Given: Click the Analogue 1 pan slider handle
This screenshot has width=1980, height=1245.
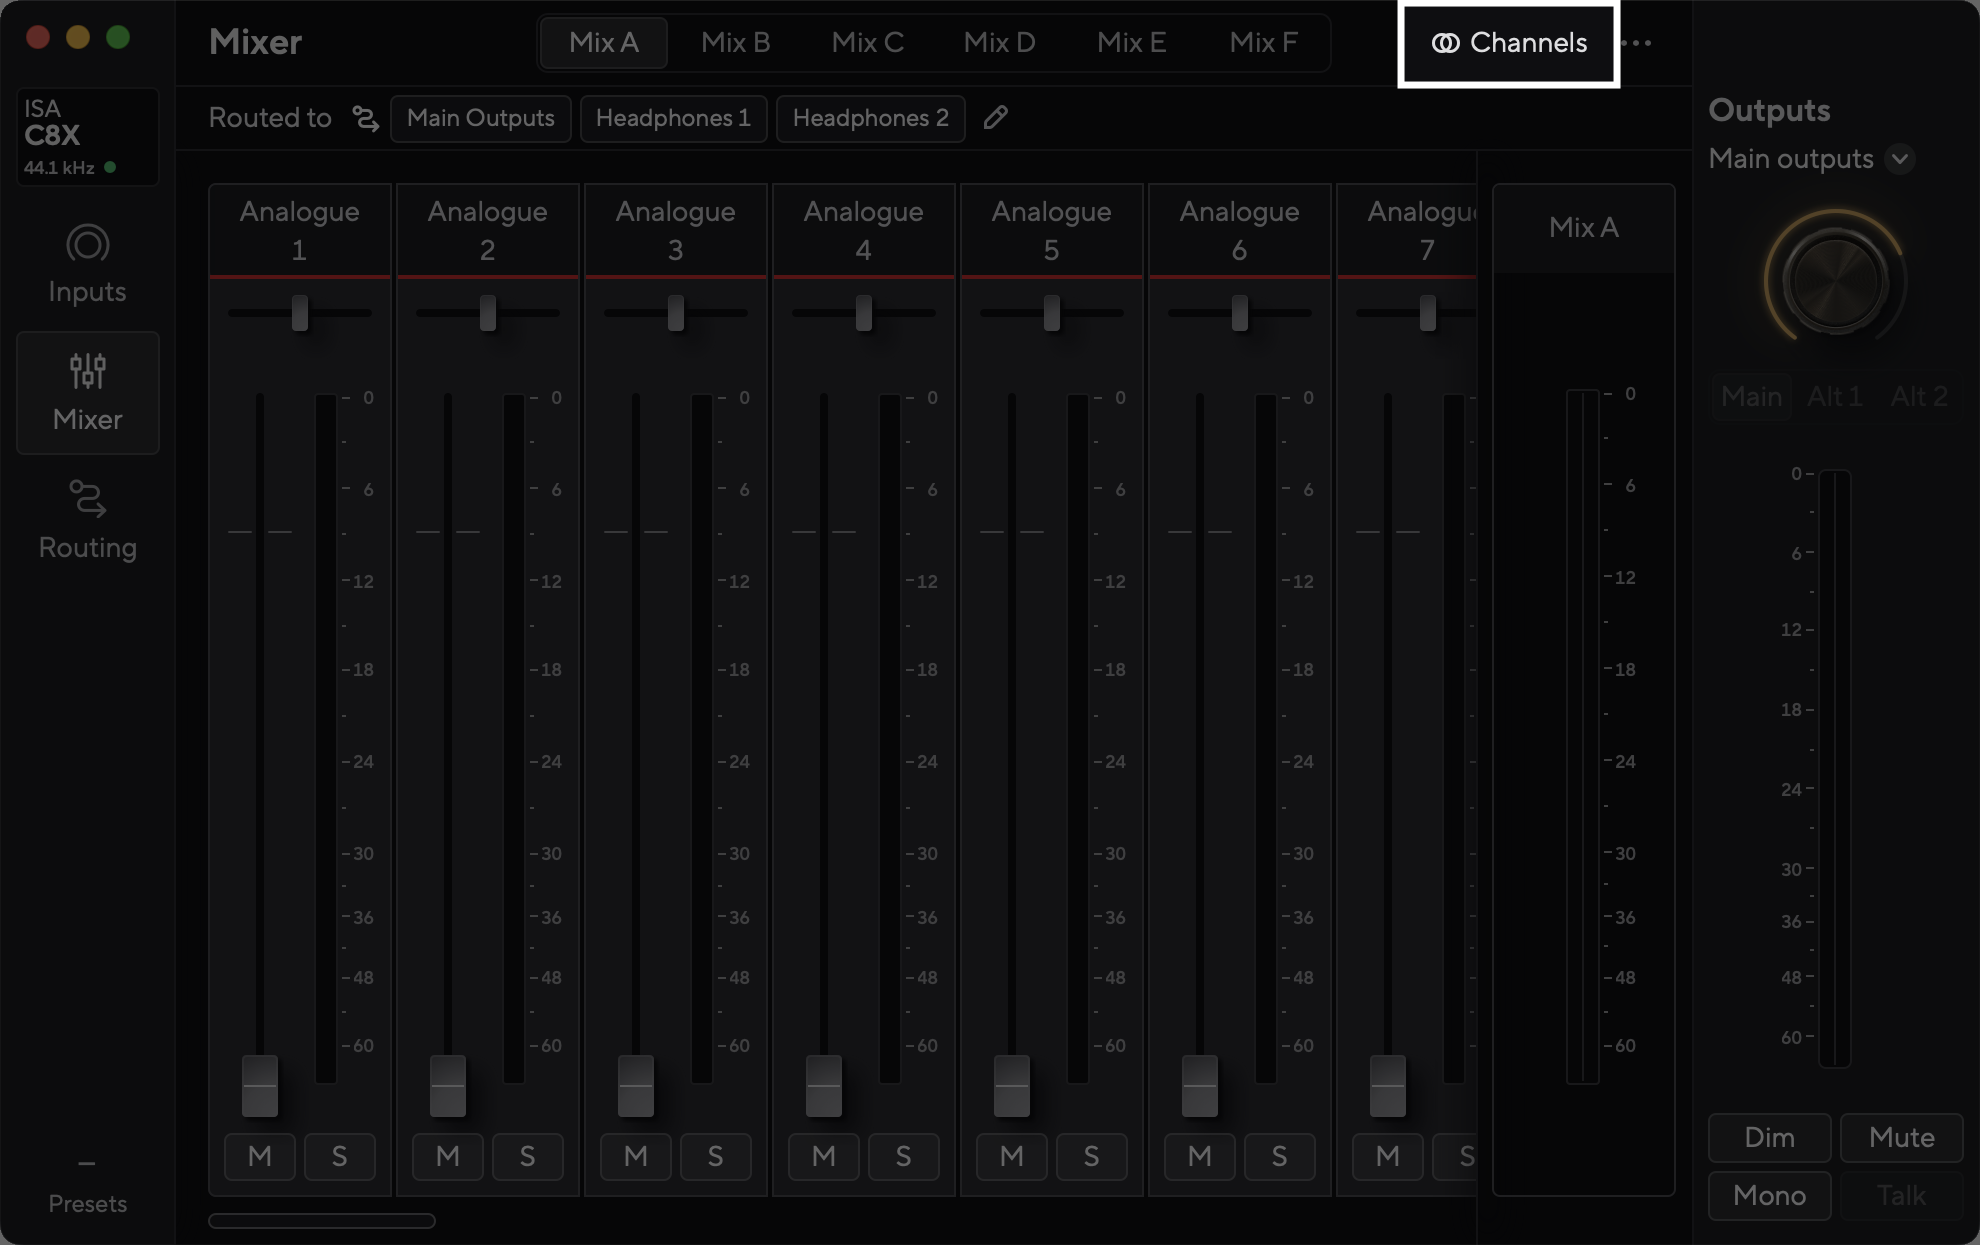Looking at the screenshot, I should (x=300, y=313).
